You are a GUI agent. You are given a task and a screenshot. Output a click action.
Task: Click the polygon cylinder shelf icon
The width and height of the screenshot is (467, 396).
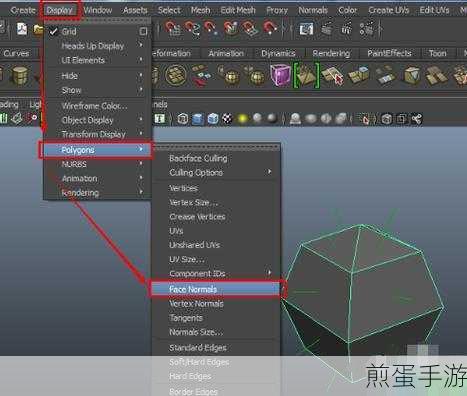[20, 75]
